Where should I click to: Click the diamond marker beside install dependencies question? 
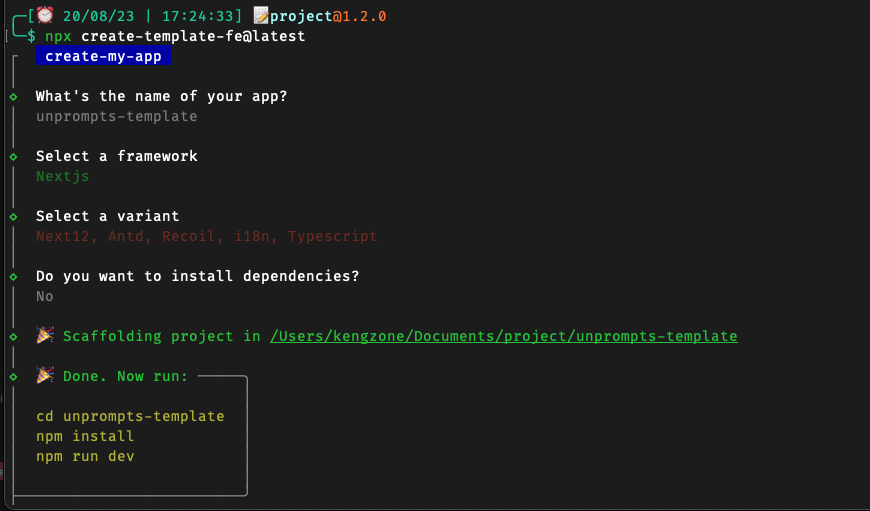pyautogui.click(x=13, y=276)
